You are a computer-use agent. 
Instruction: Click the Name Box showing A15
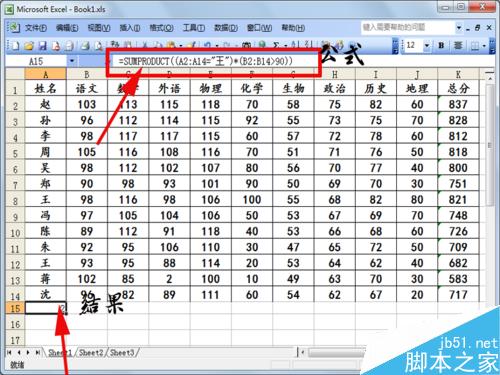(36, 61)
